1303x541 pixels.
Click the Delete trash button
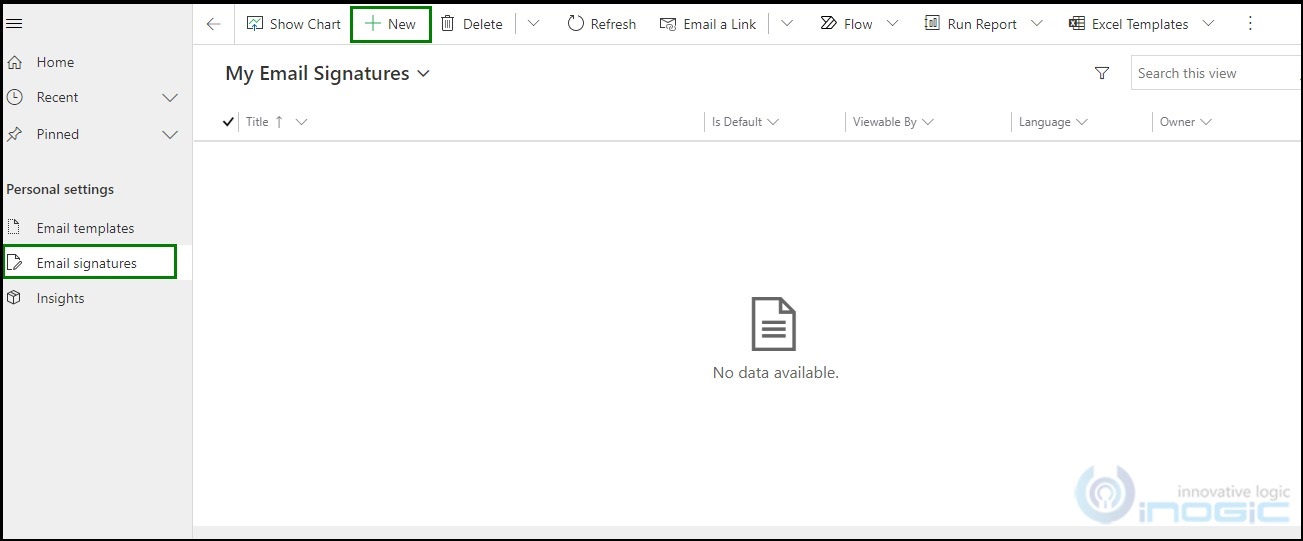click(x=471, y=24)
